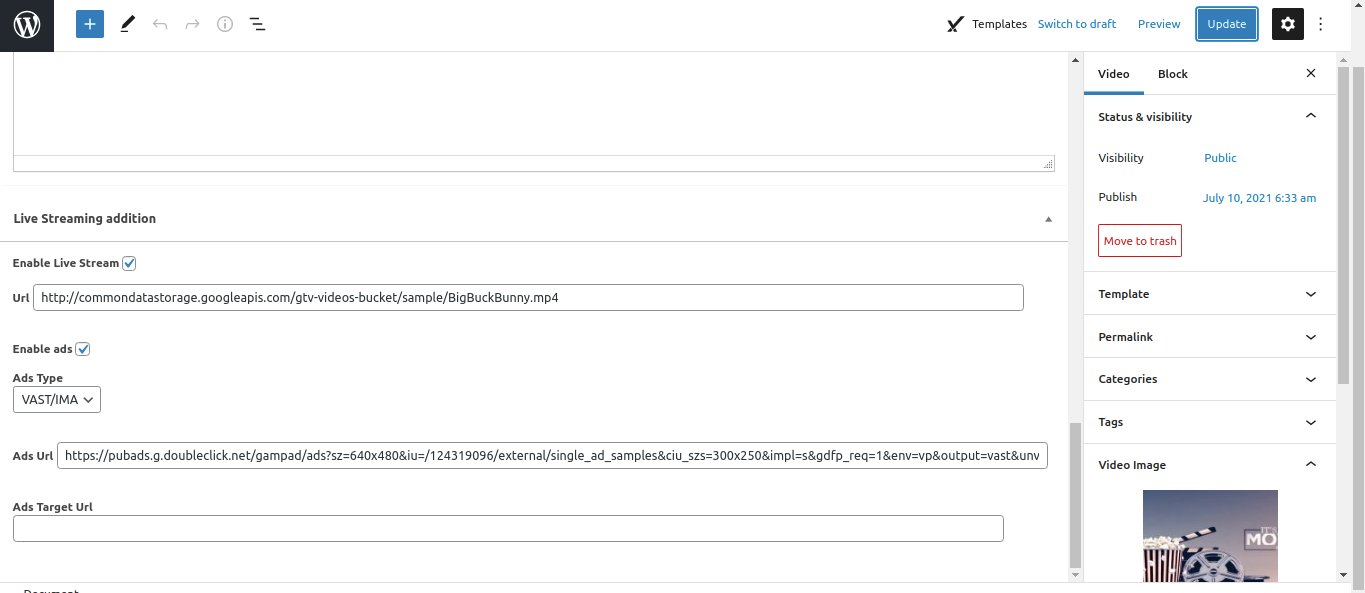Image resolution: width=1365 pixels, height=593 pixels.
Task: Change the Public visibility setting
Action: pos(1220,158)
